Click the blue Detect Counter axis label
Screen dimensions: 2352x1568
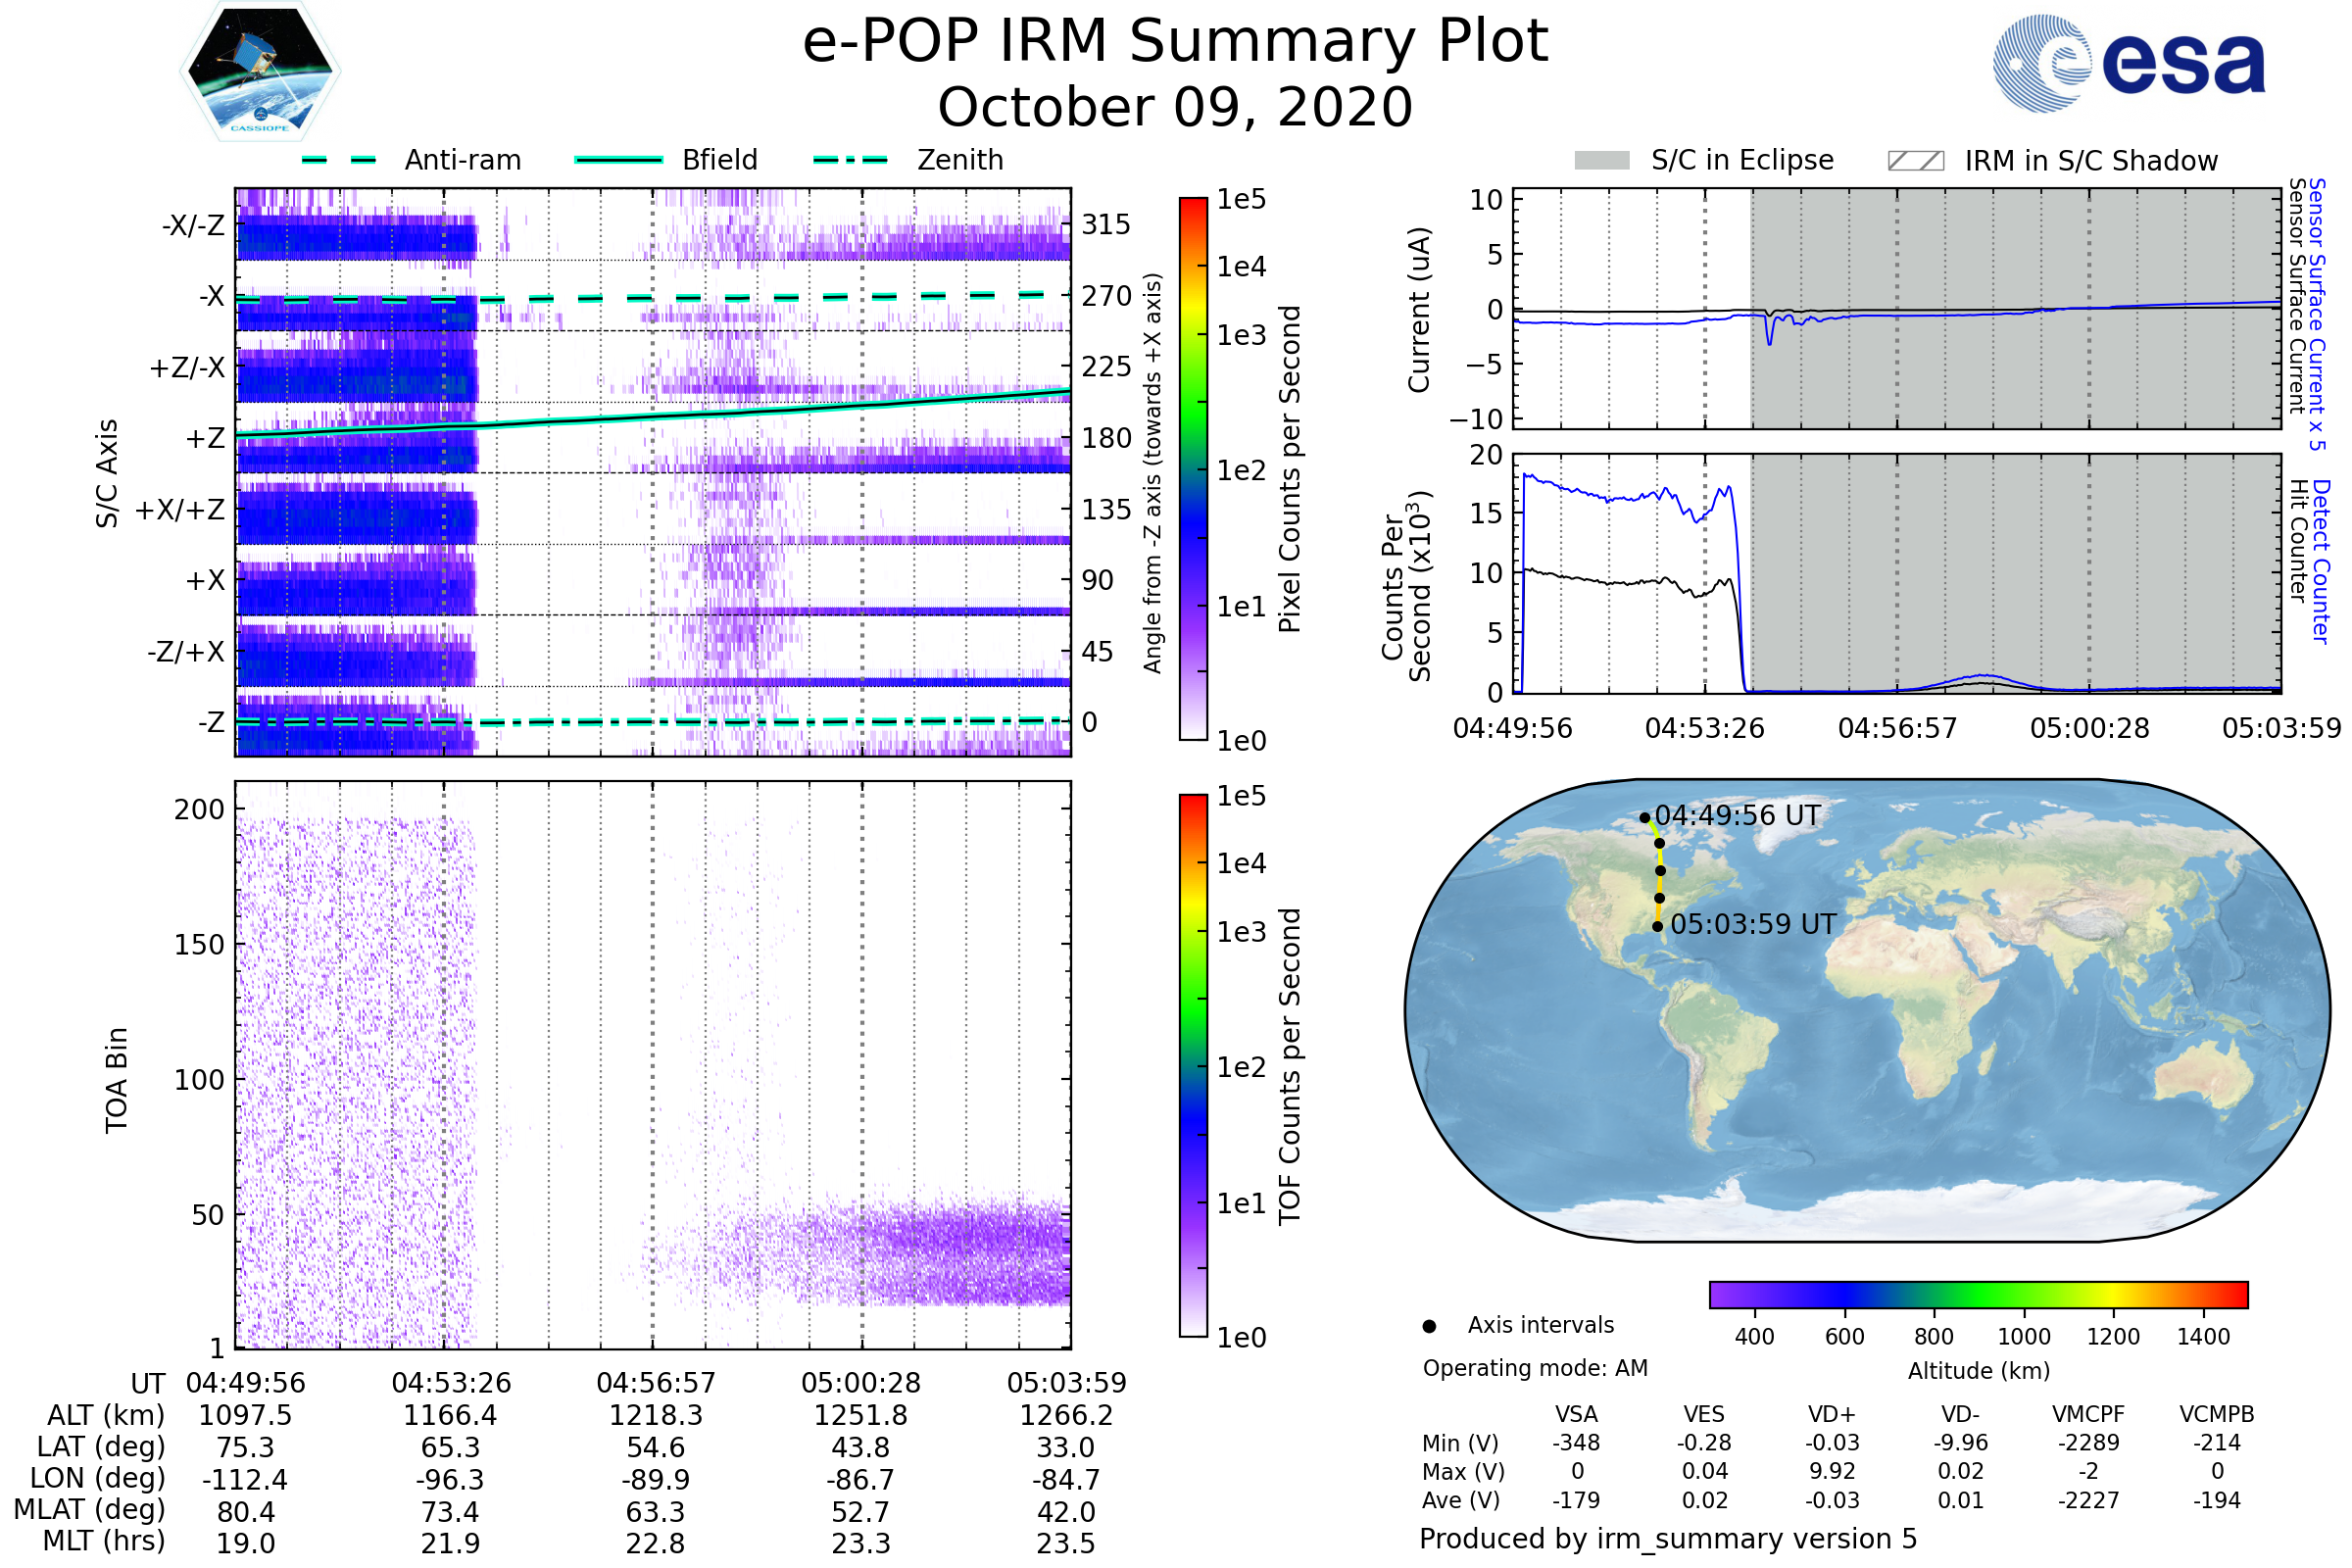coord(2321,561)
